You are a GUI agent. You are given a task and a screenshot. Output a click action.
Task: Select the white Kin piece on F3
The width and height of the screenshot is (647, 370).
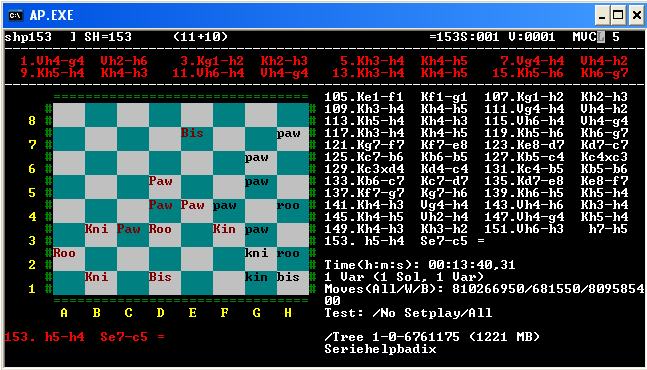coord(224,229)
